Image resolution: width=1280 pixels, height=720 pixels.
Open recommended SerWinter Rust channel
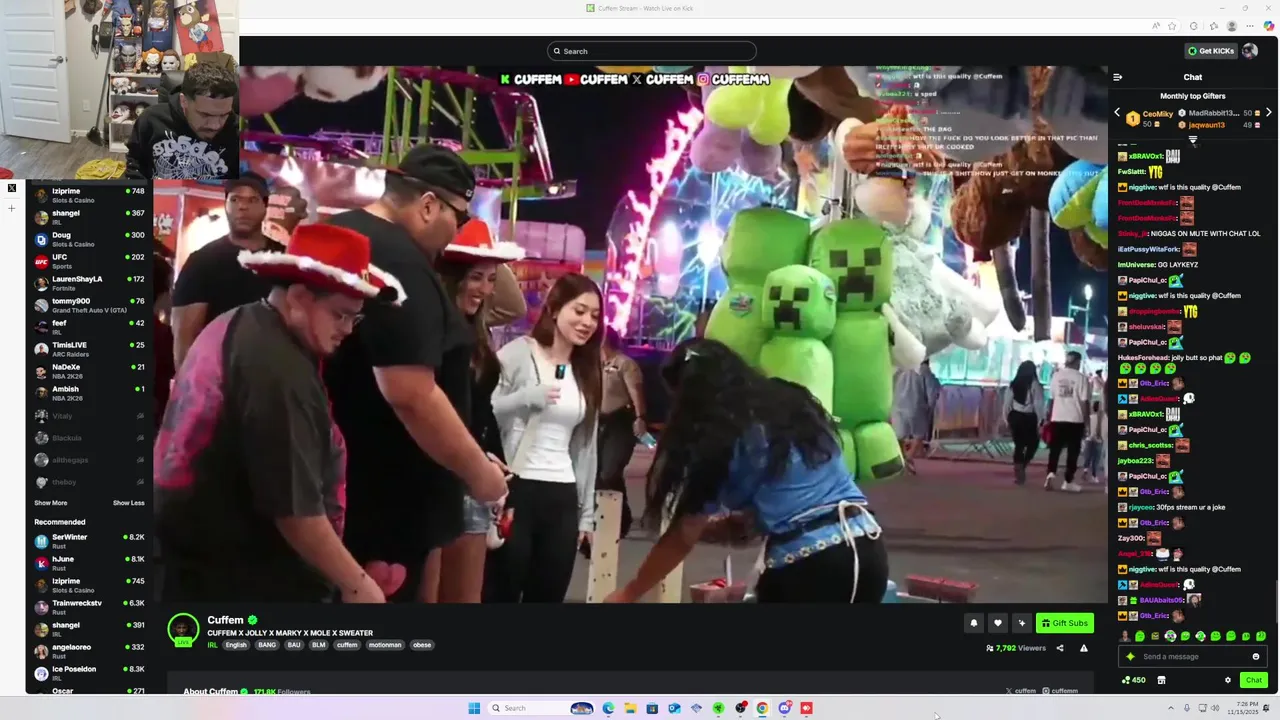[90, 541]
